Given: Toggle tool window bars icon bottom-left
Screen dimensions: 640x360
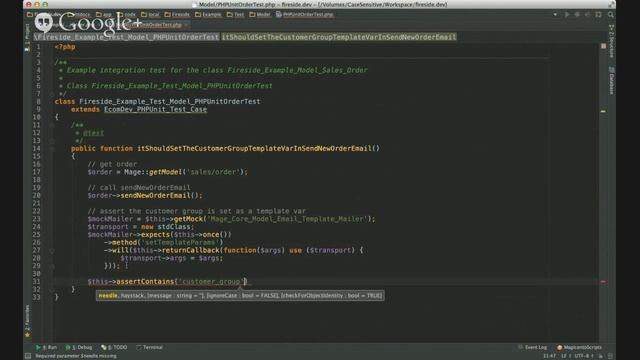Looking at the screenshot, I should 28,356.
